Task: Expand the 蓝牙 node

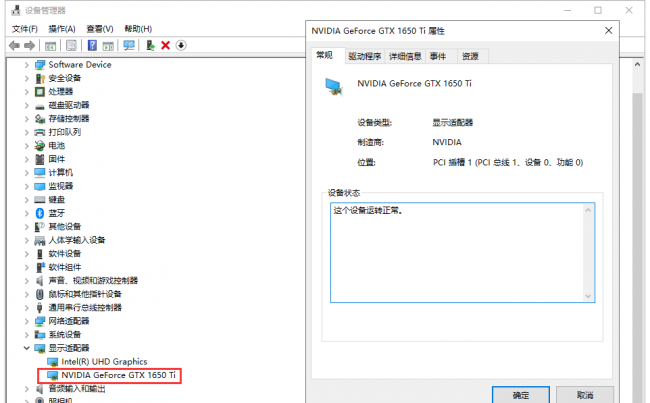Action: (x=27, y=214)
